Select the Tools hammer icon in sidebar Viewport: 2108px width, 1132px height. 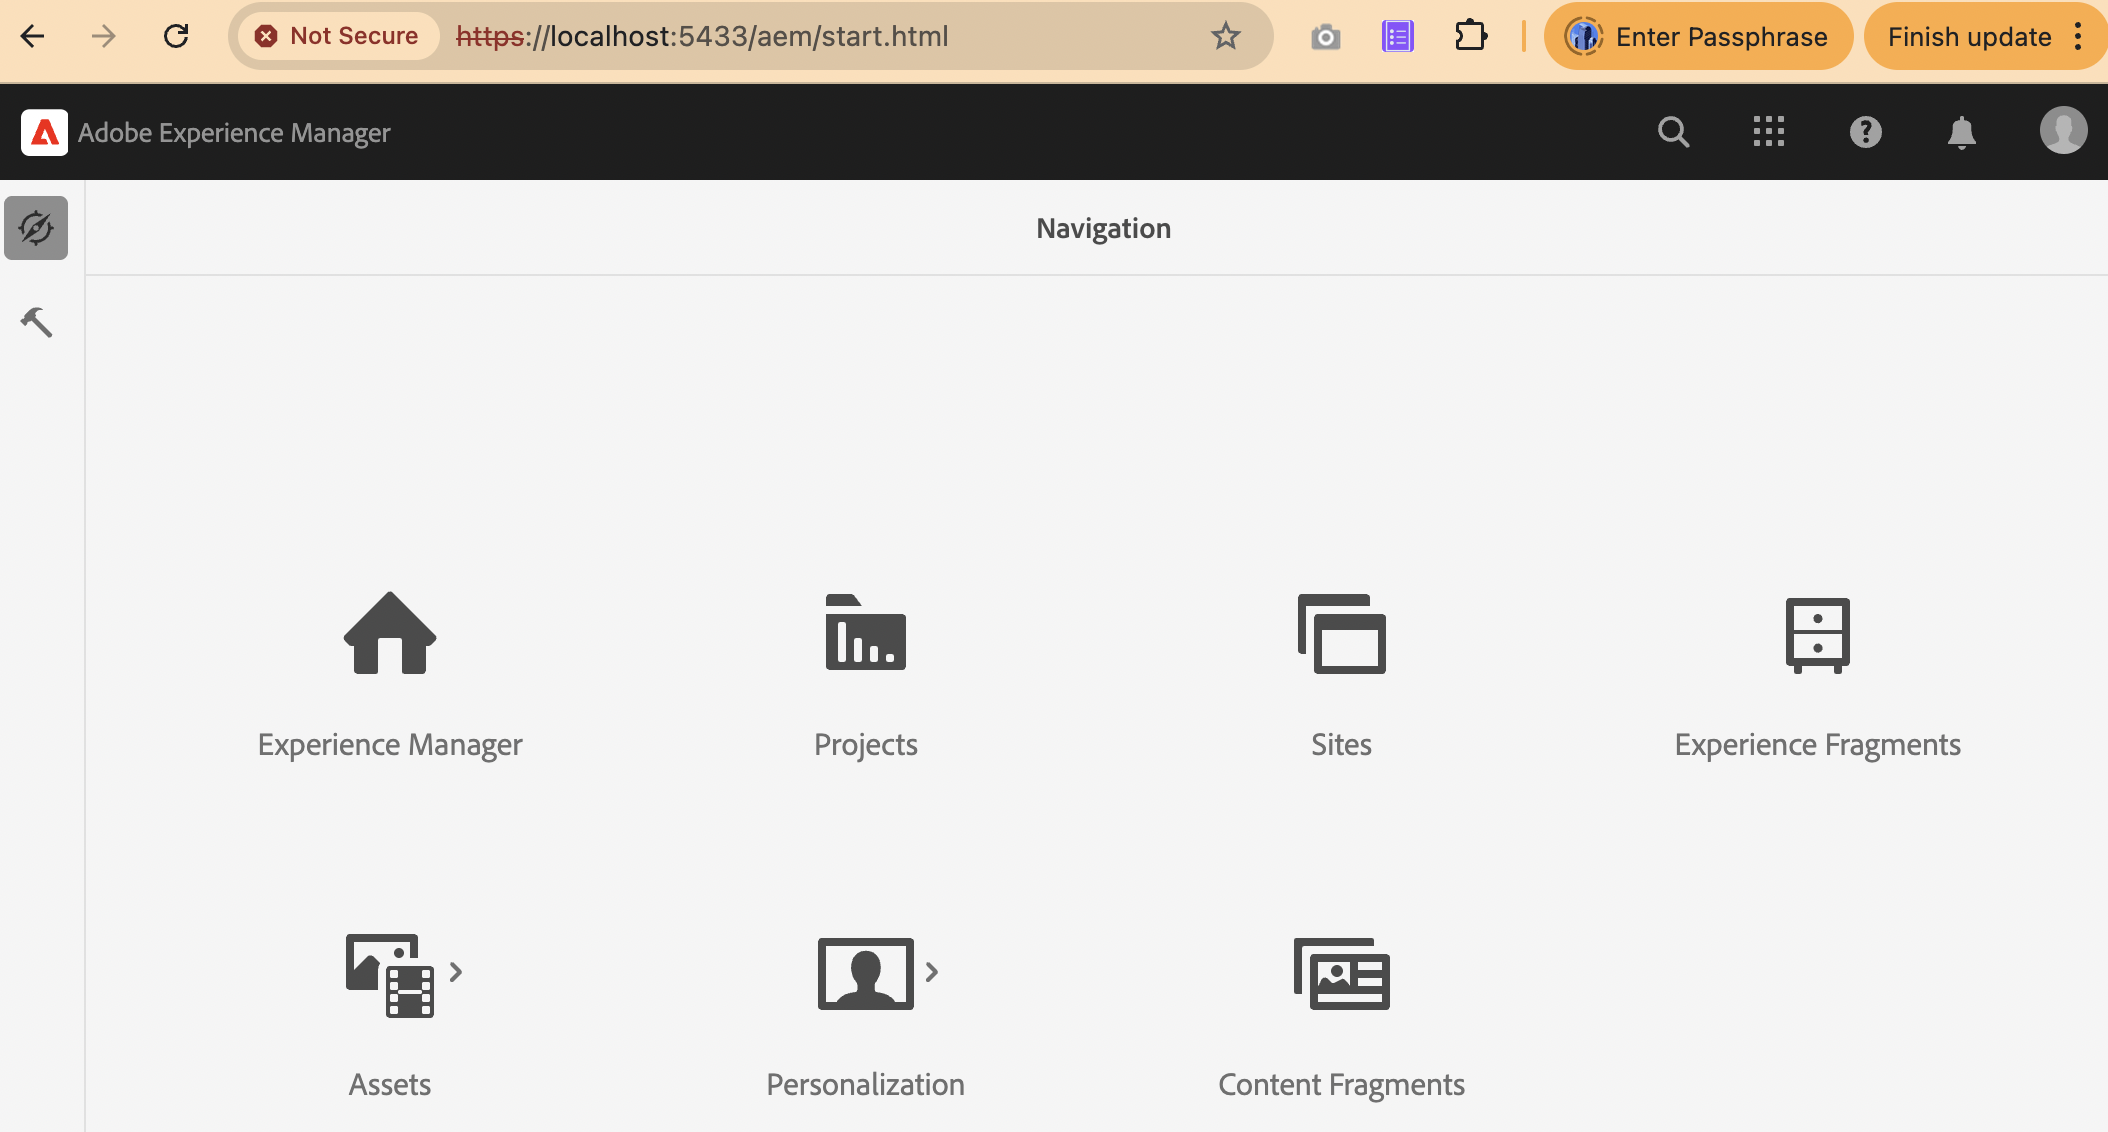(x=36, y=322)
